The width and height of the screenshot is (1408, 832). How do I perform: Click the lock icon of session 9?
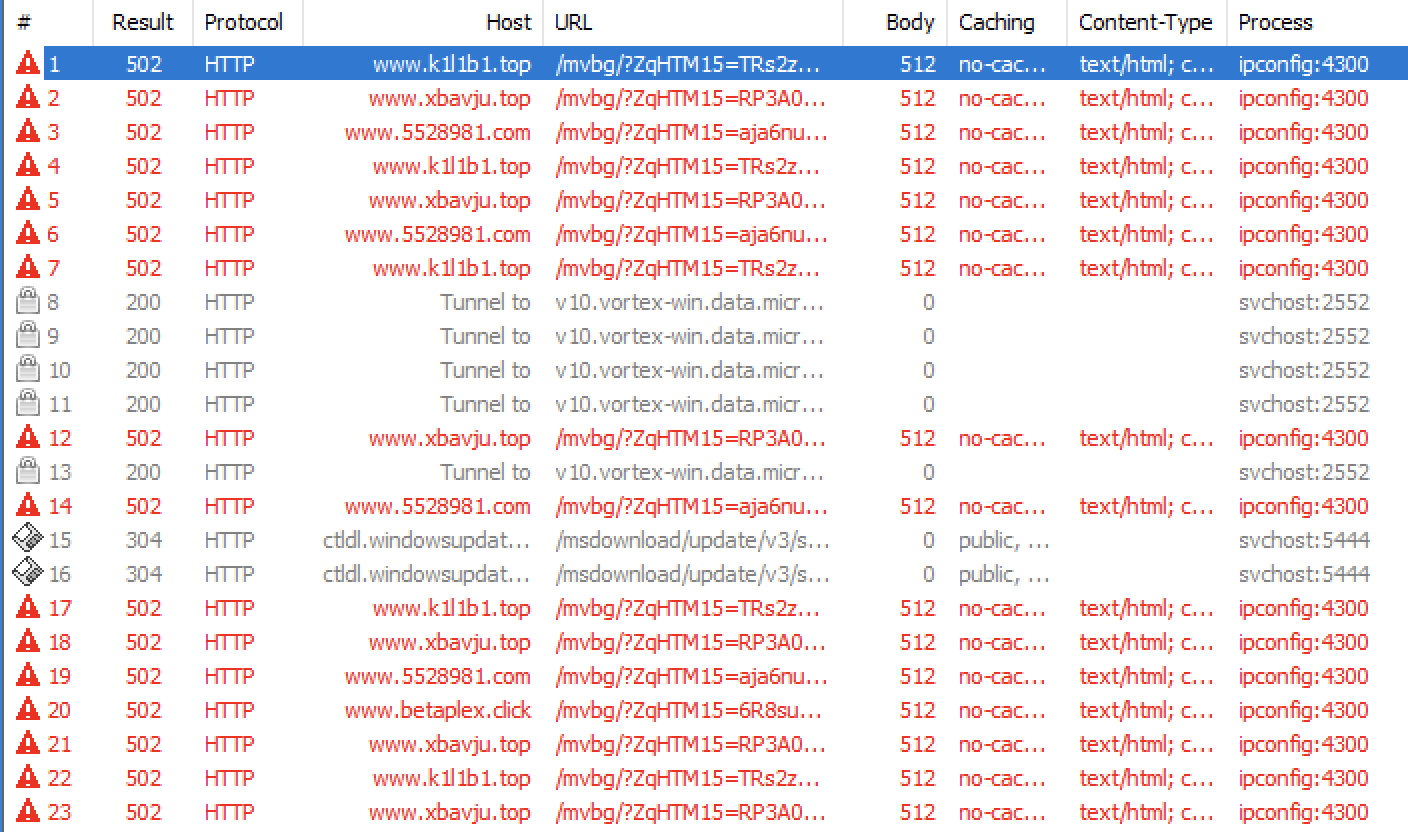tap(28, 335)
